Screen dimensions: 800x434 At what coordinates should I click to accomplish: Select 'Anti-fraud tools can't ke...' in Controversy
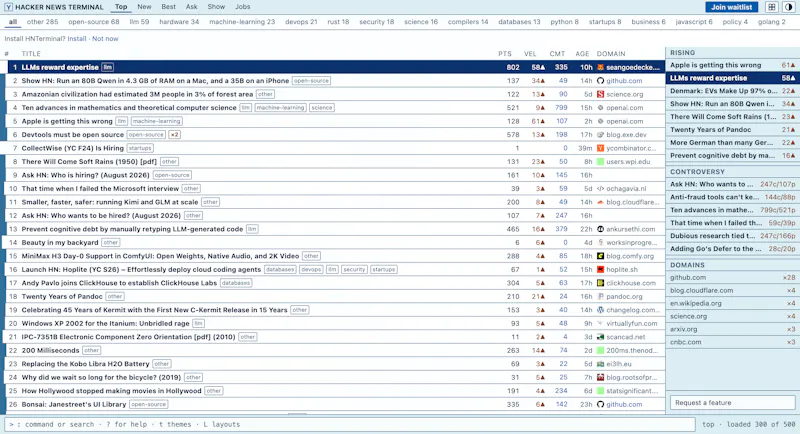tap(732, 197)
